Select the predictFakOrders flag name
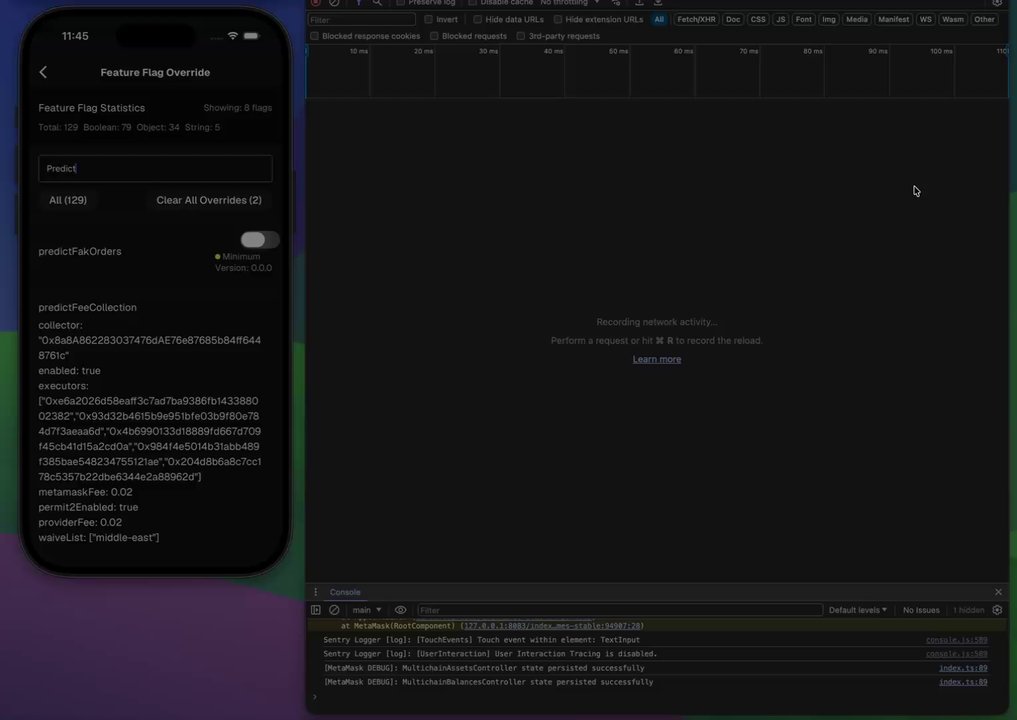Screen dimensions: 1017x720 (x=80, y=252)
